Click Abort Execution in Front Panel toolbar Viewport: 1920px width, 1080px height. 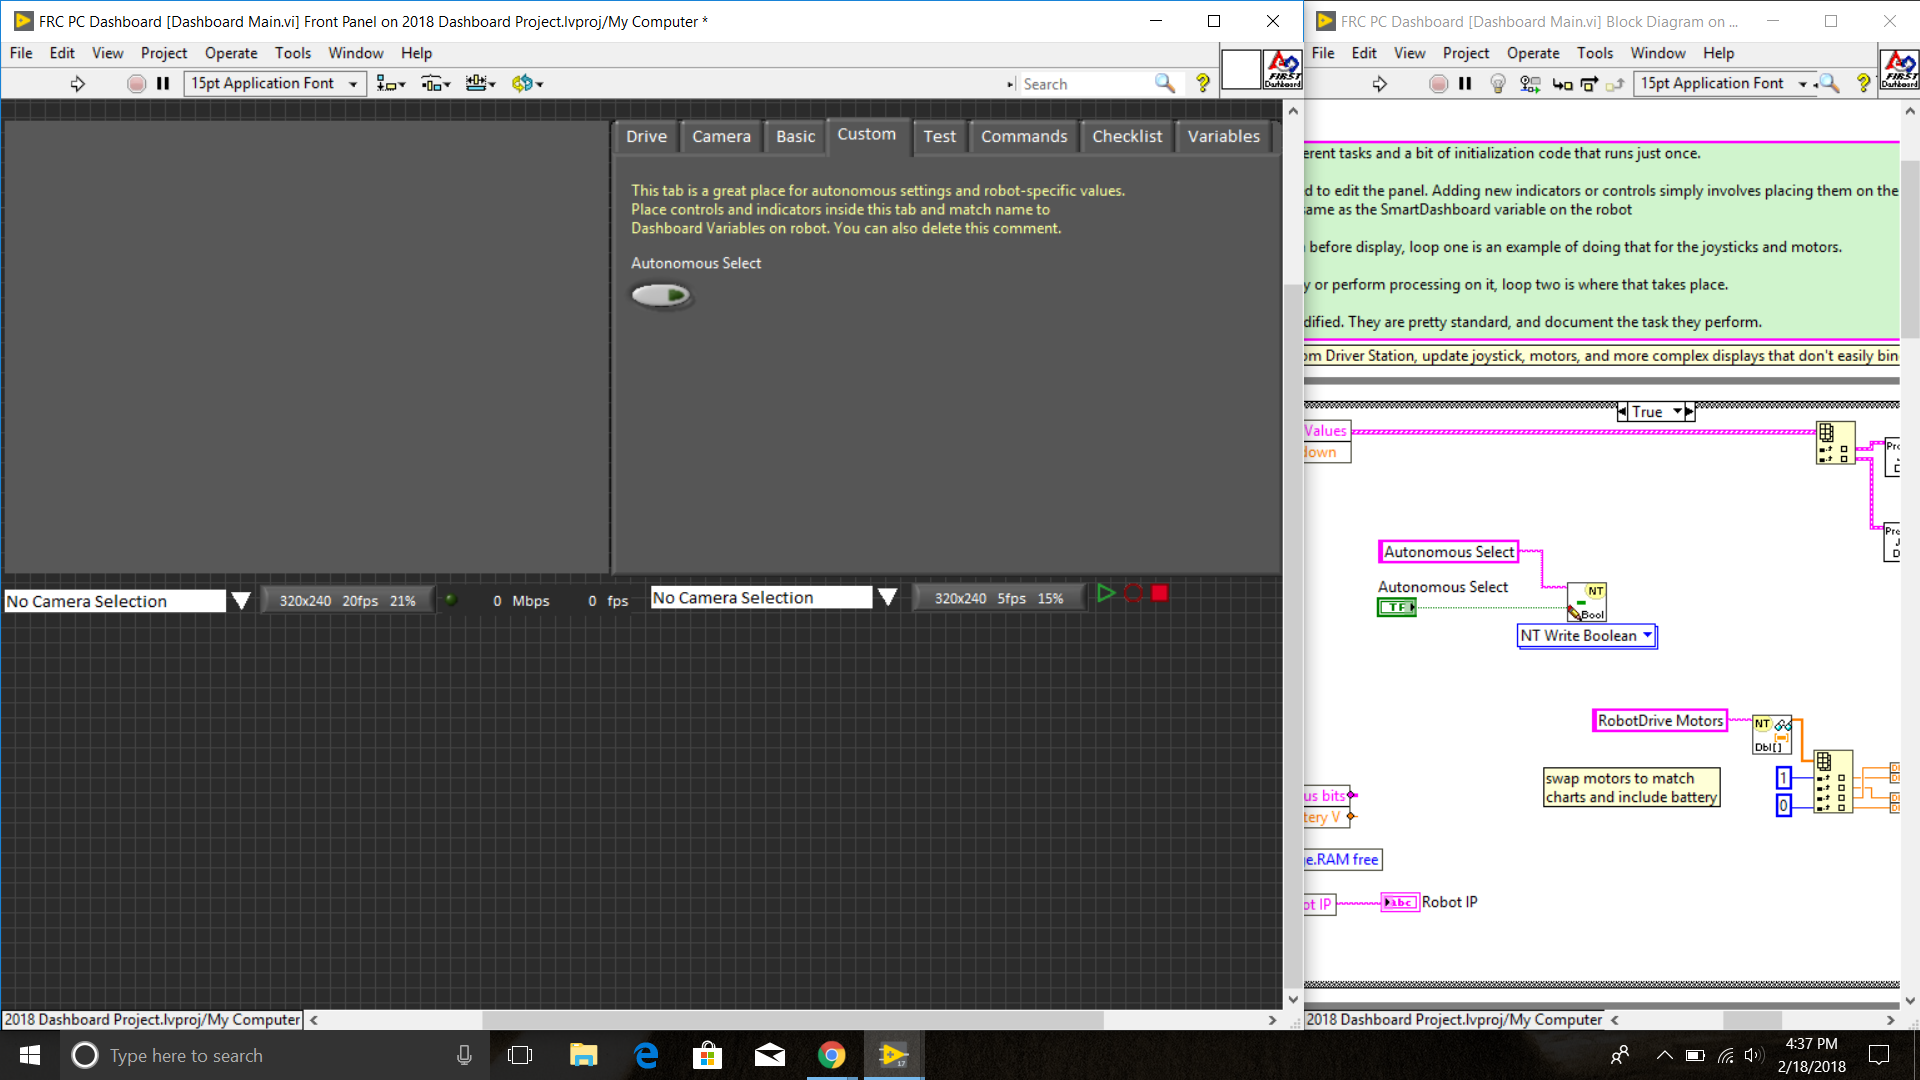click(x=136, y=84)
